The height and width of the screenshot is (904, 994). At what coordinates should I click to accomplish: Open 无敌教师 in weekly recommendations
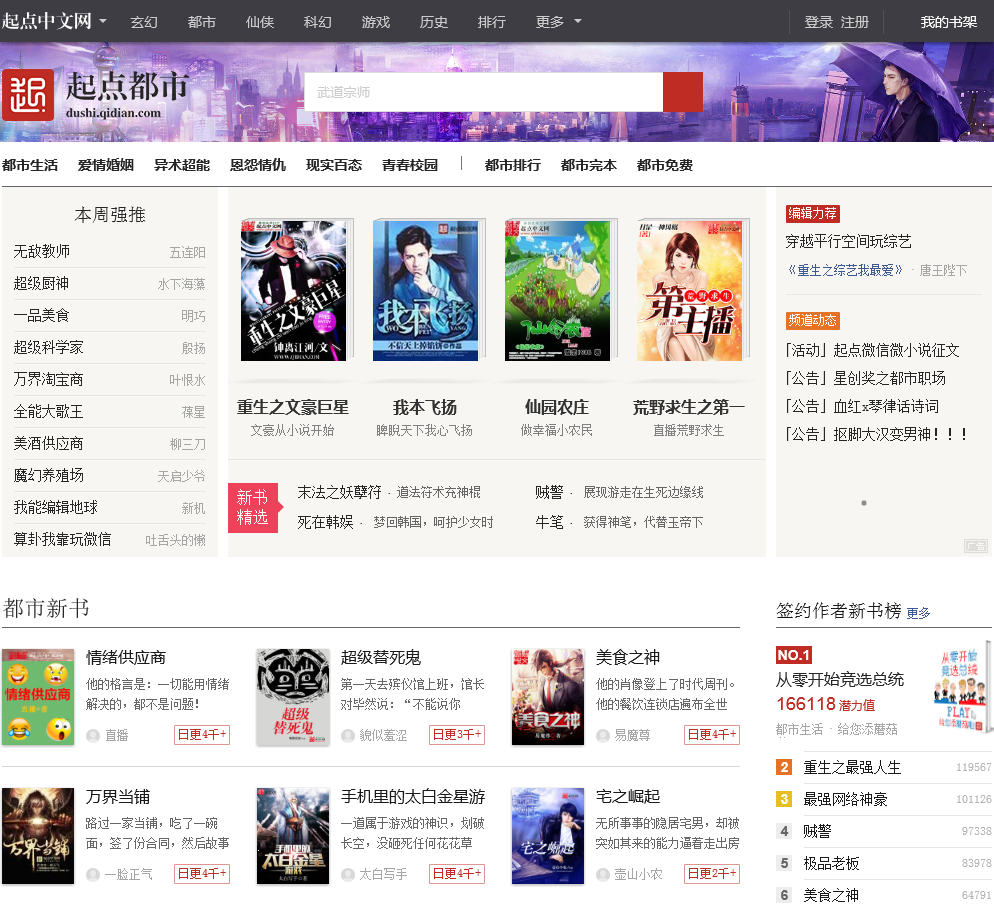pyautogui.click(x=42, y=252)
